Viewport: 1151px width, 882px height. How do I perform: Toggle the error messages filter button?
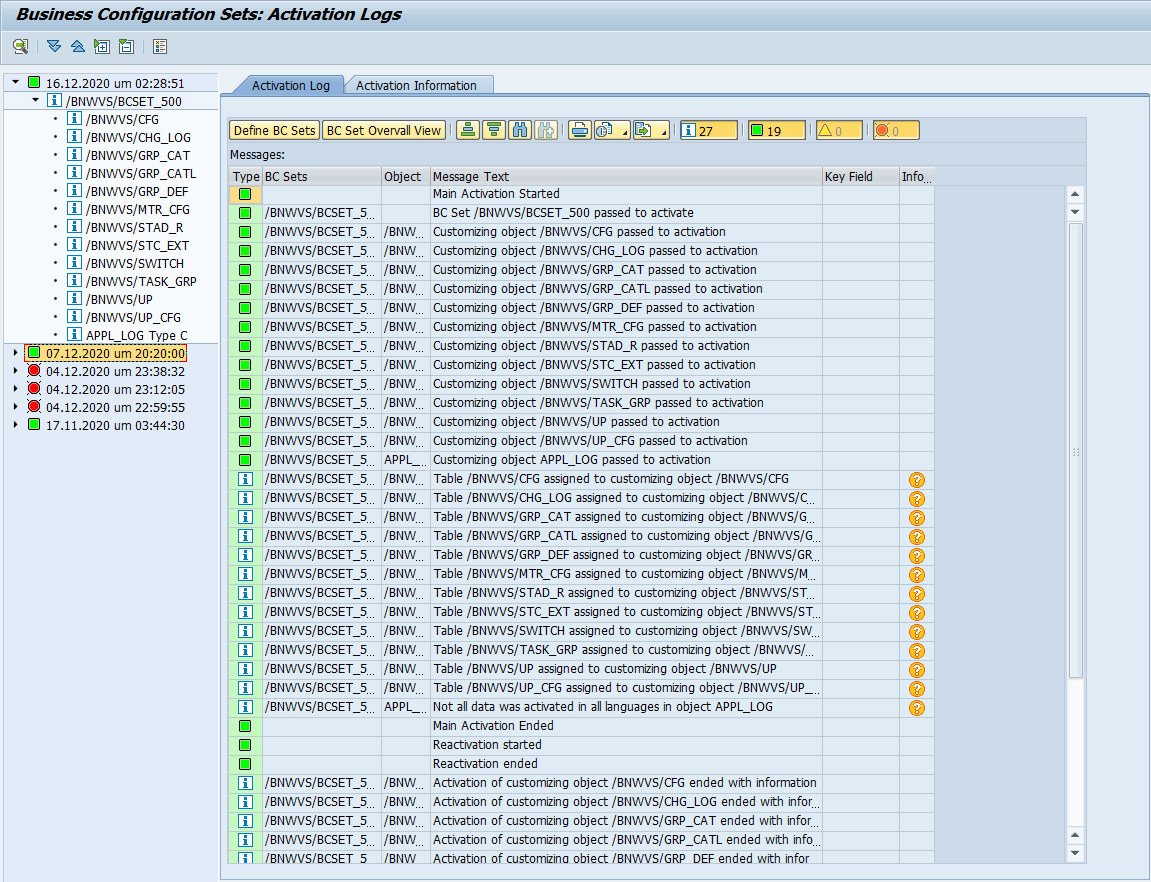click(x=894, y=130)
